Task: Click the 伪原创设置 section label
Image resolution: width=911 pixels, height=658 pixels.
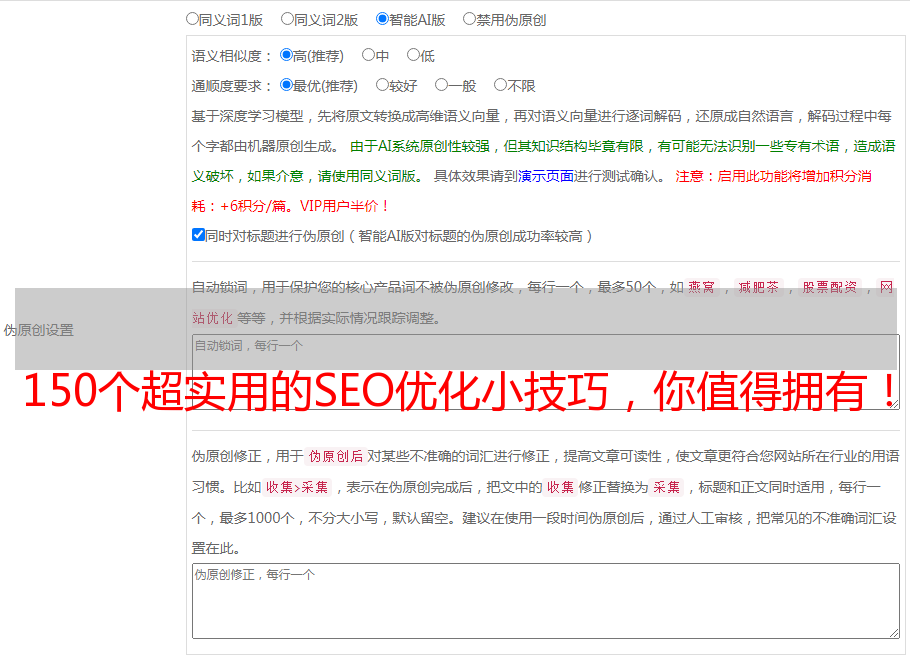Action: [39, 330]
